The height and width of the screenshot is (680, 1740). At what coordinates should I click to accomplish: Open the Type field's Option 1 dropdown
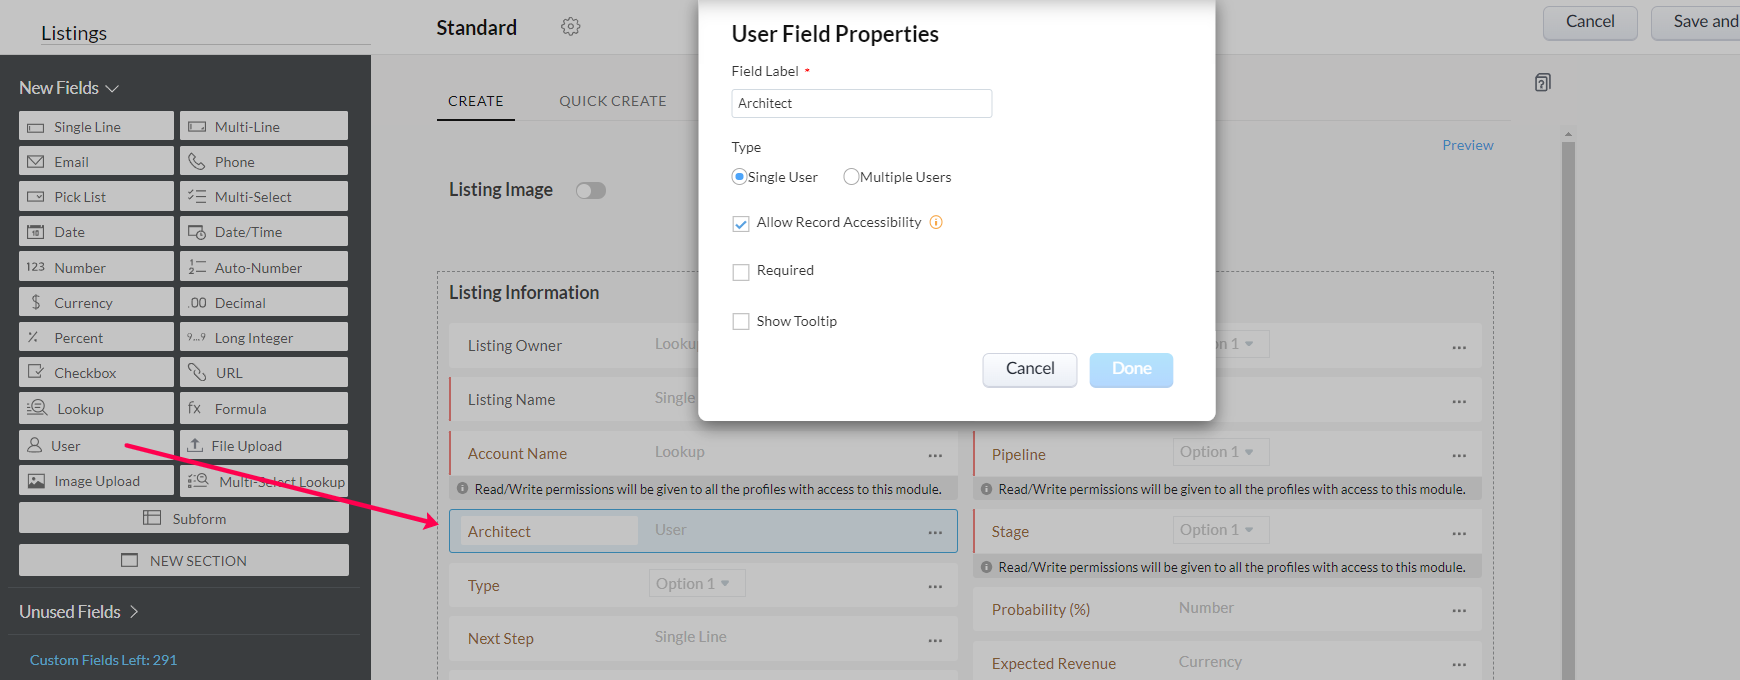(696, 584)
